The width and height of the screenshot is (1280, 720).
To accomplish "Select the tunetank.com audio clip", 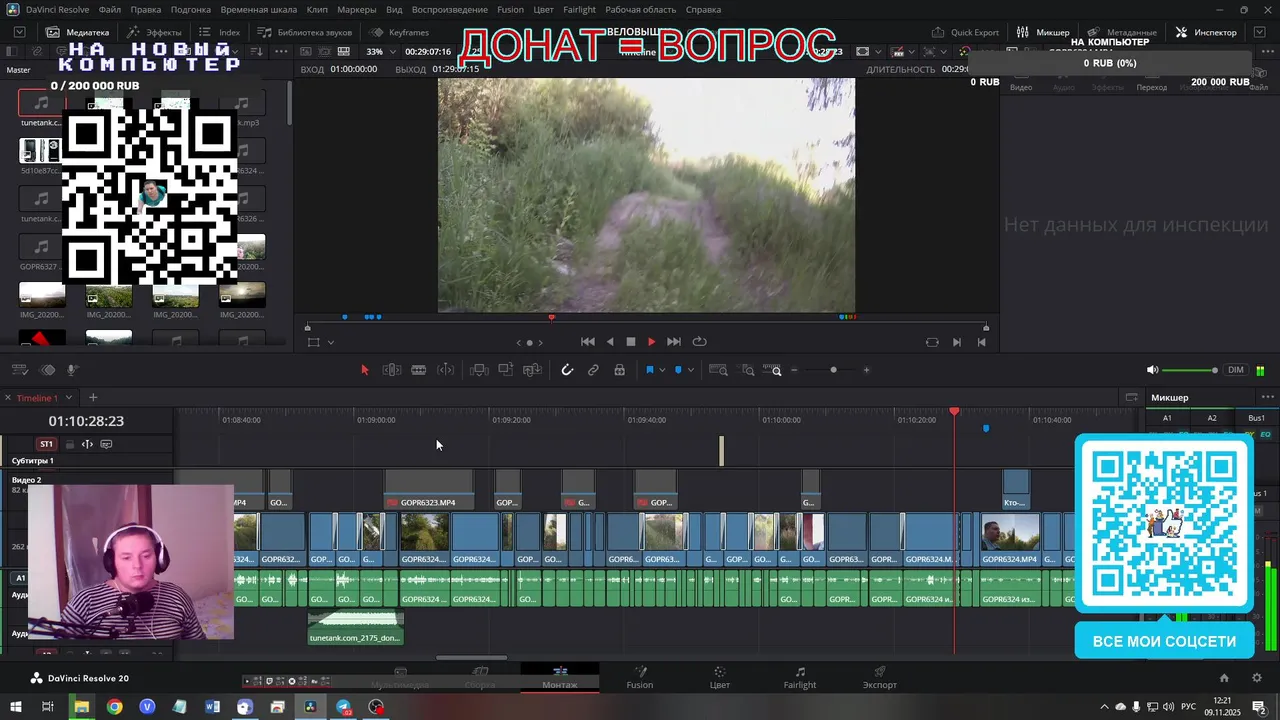I will point(356,628).
